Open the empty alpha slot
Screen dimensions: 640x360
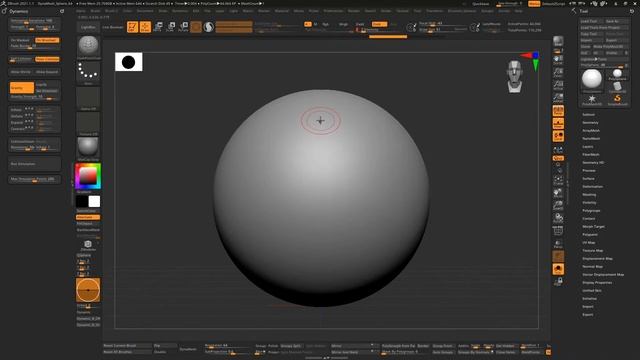coord(88,97)
